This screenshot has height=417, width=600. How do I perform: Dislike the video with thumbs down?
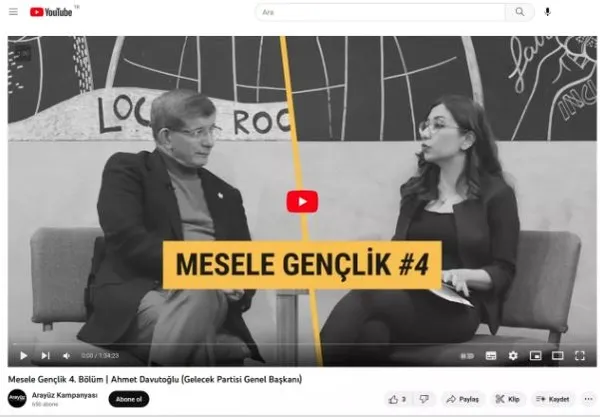[x=424, y=399]
